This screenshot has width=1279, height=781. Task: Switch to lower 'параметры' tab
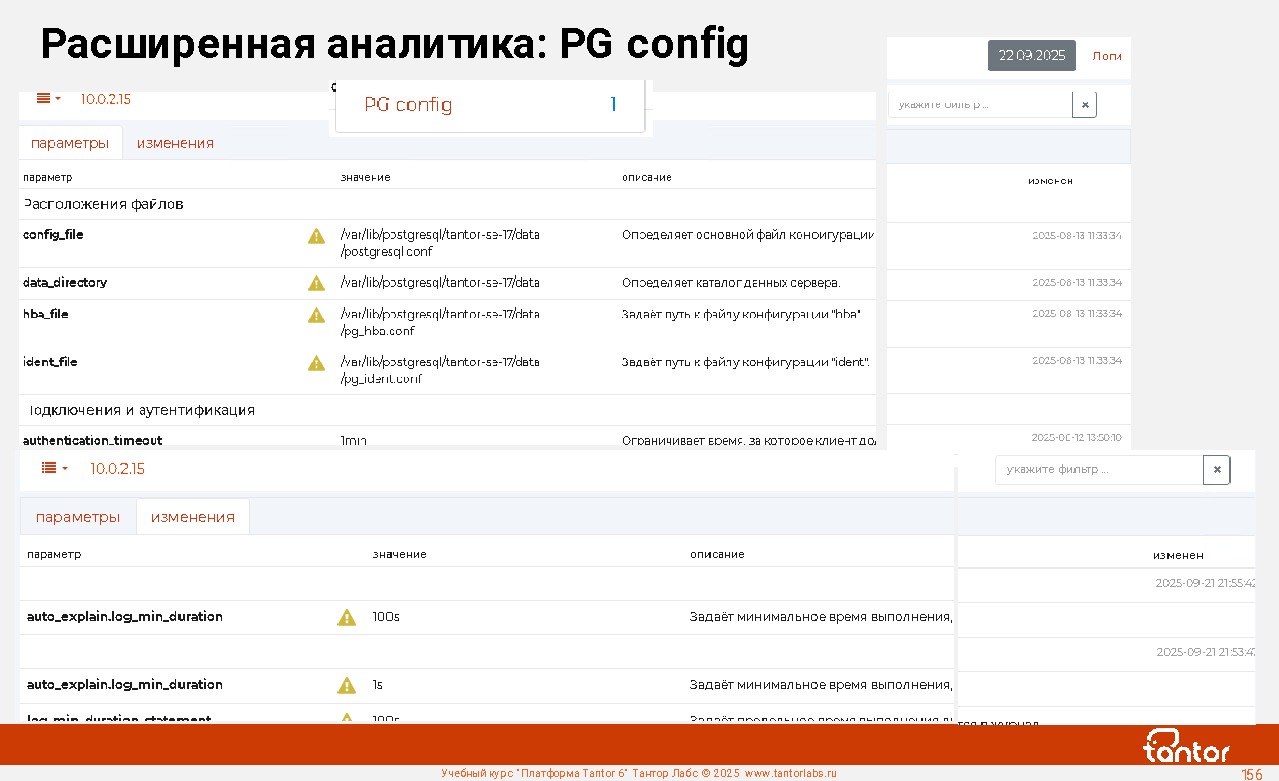(x=78, y=517)
